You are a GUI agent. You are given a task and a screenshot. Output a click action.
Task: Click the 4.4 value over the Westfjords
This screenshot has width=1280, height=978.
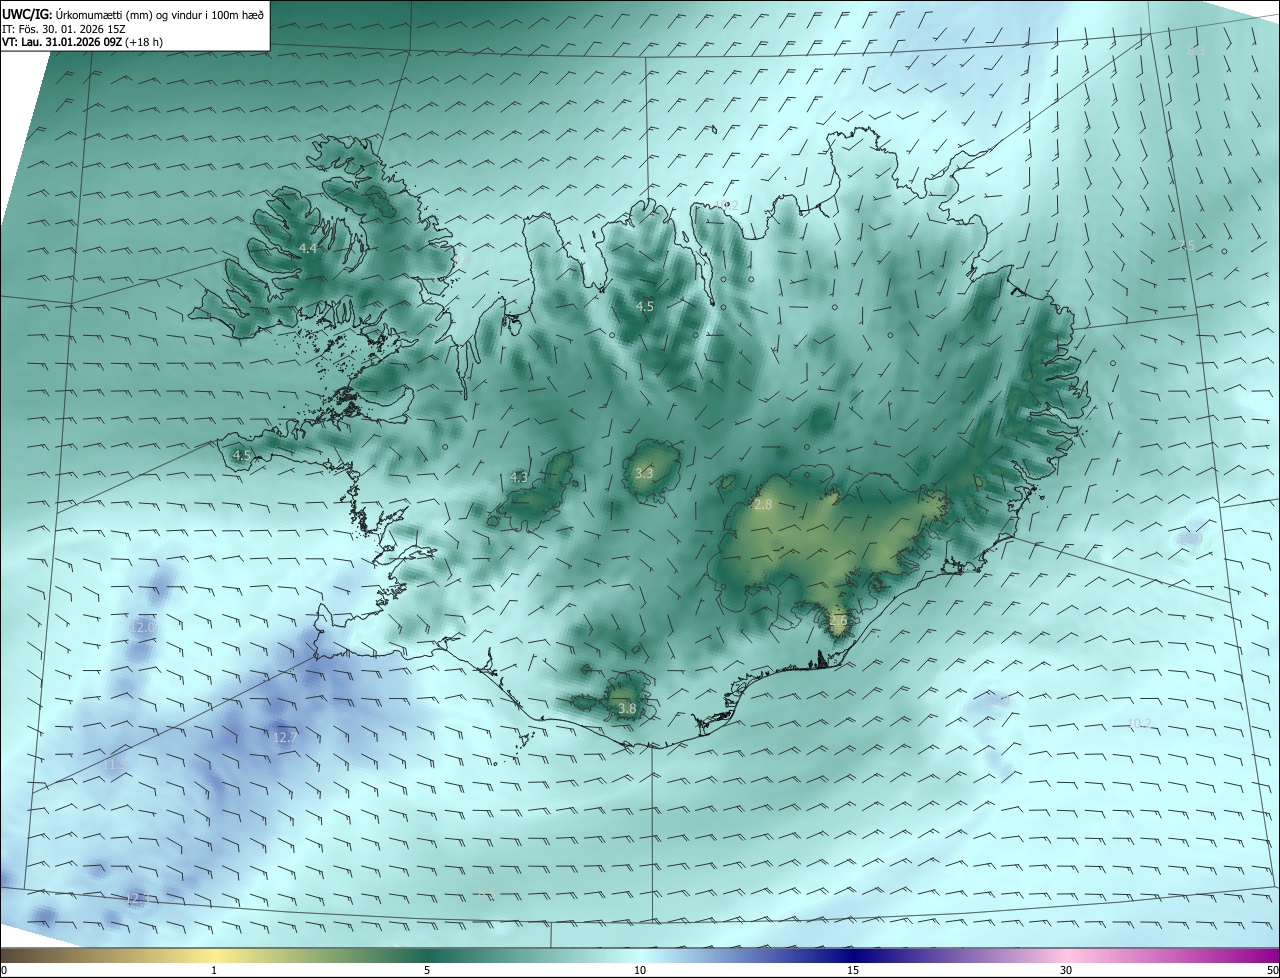coord(308,248)
